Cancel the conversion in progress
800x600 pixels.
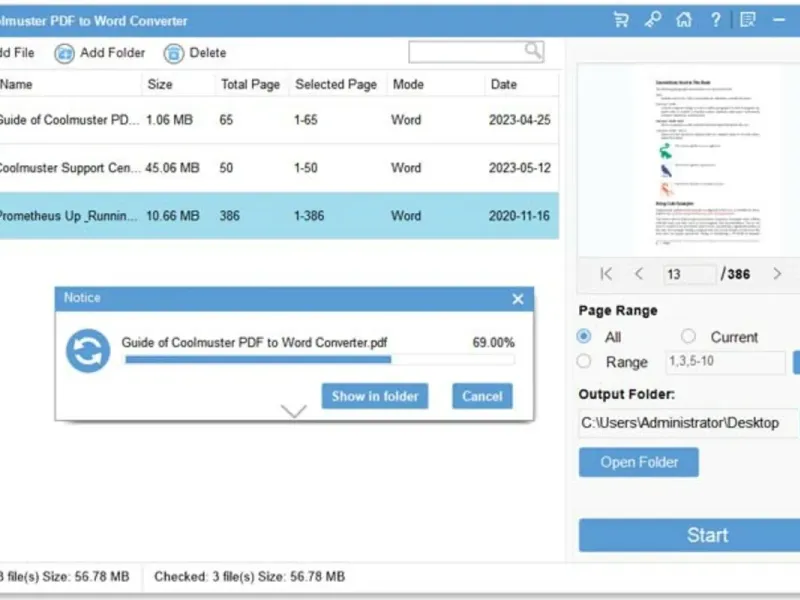(x=482, y=396)
